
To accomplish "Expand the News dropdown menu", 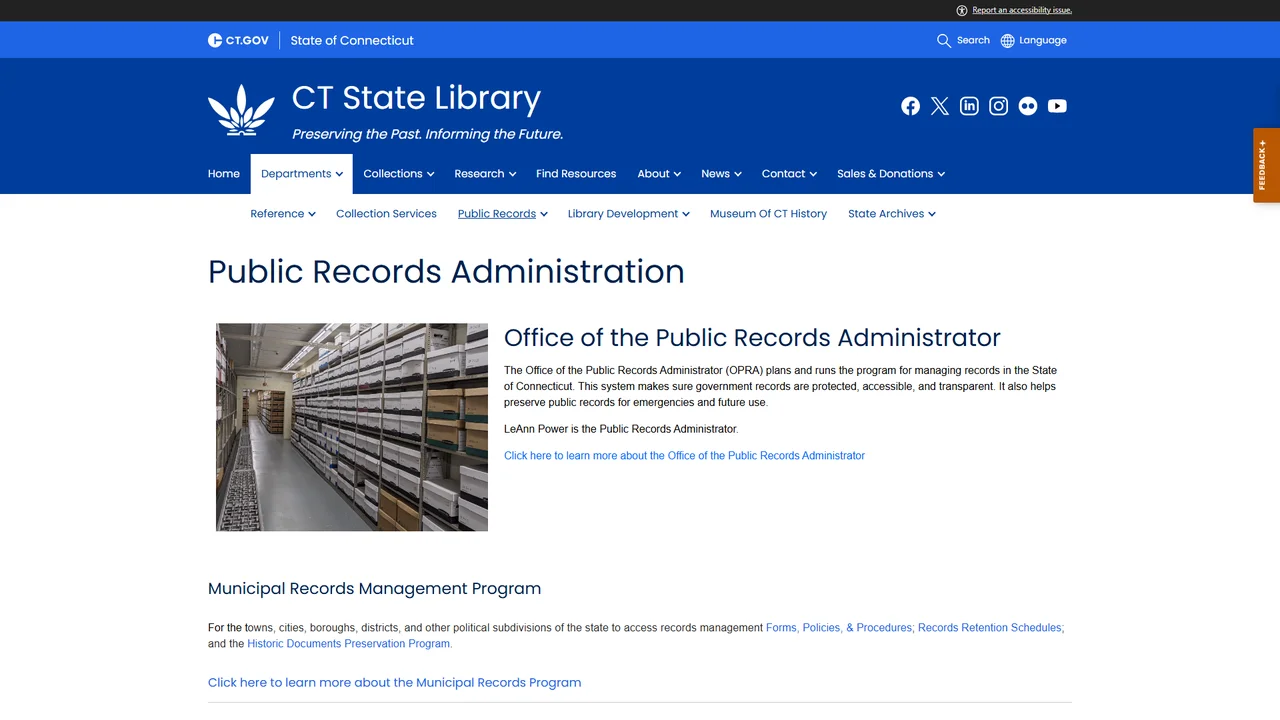I will pyautogui.click(x=721, y=174).
